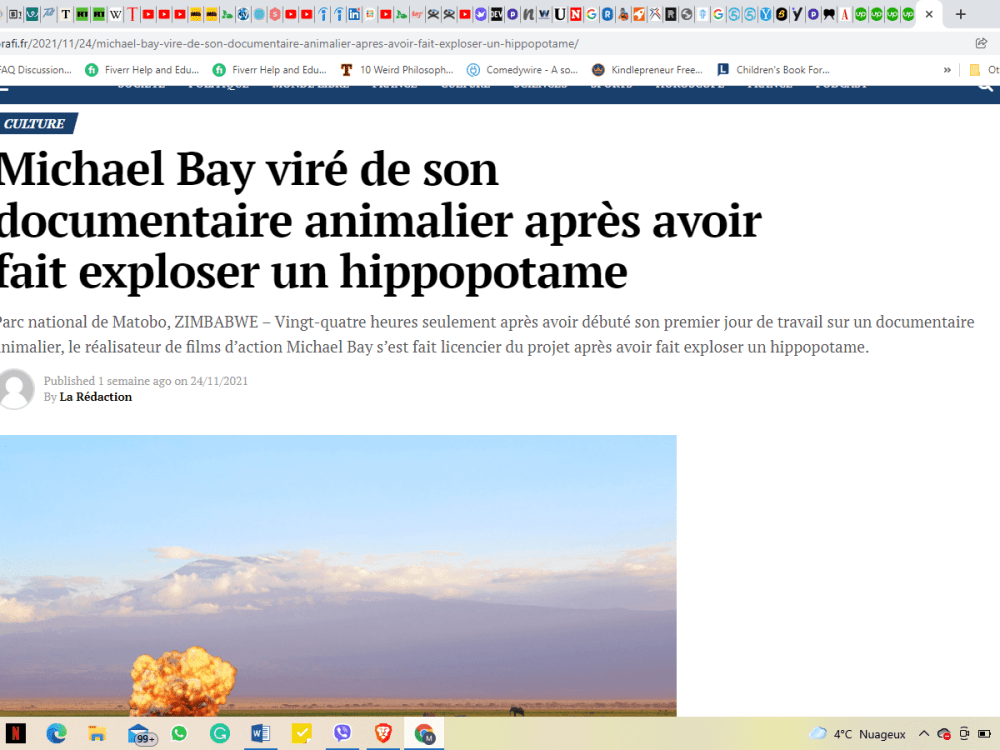Click the author avatar image
The image size is (1000, 750).
tap(15, 388)
